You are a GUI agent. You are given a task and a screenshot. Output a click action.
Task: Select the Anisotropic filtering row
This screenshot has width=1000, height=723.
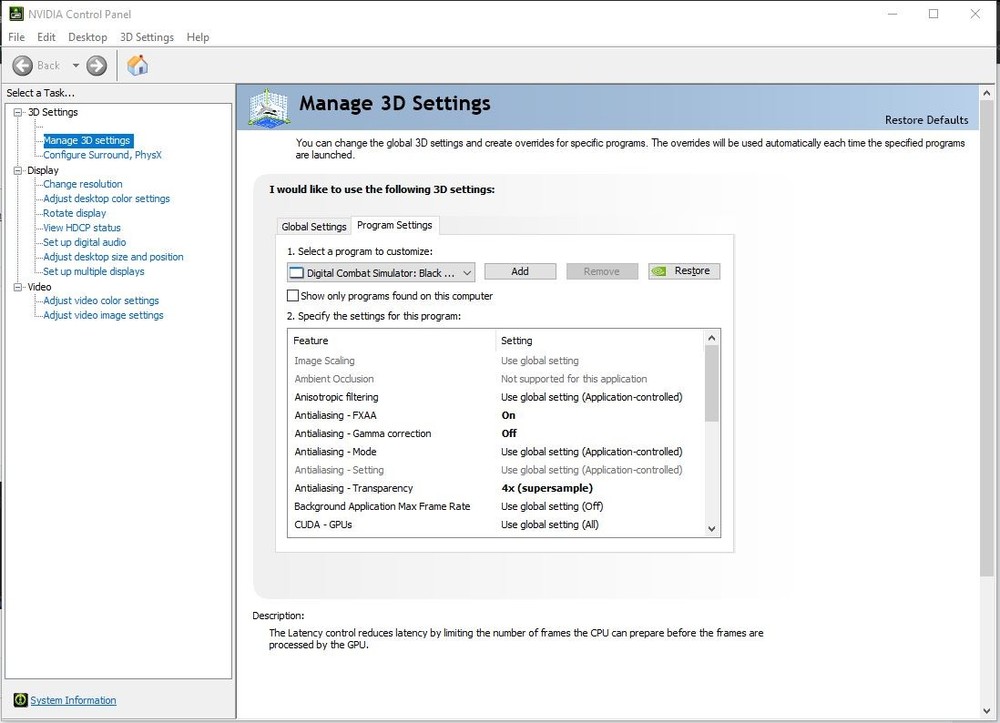pyautogui.click(x=496, y=397)
